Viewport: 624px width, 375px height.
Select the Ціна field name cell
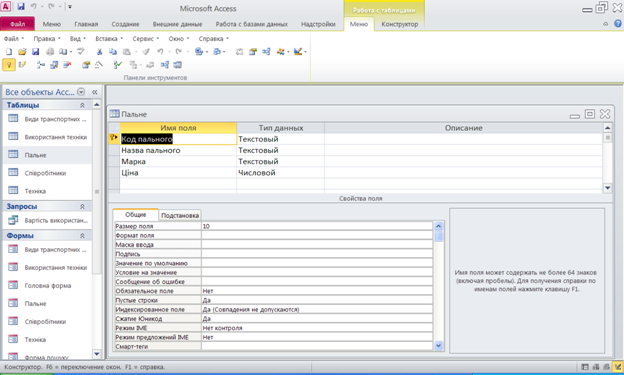click(178, 173)
